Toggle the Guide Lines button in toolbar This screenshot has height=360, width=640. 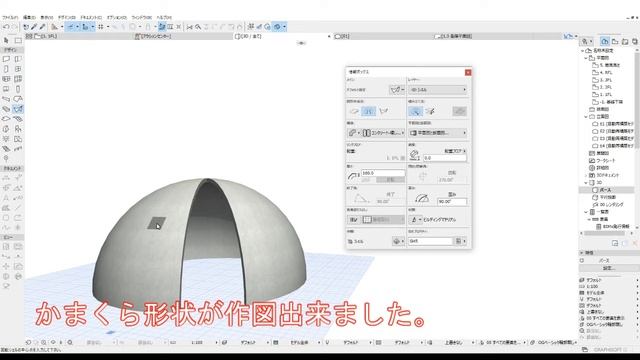point(70,27)
